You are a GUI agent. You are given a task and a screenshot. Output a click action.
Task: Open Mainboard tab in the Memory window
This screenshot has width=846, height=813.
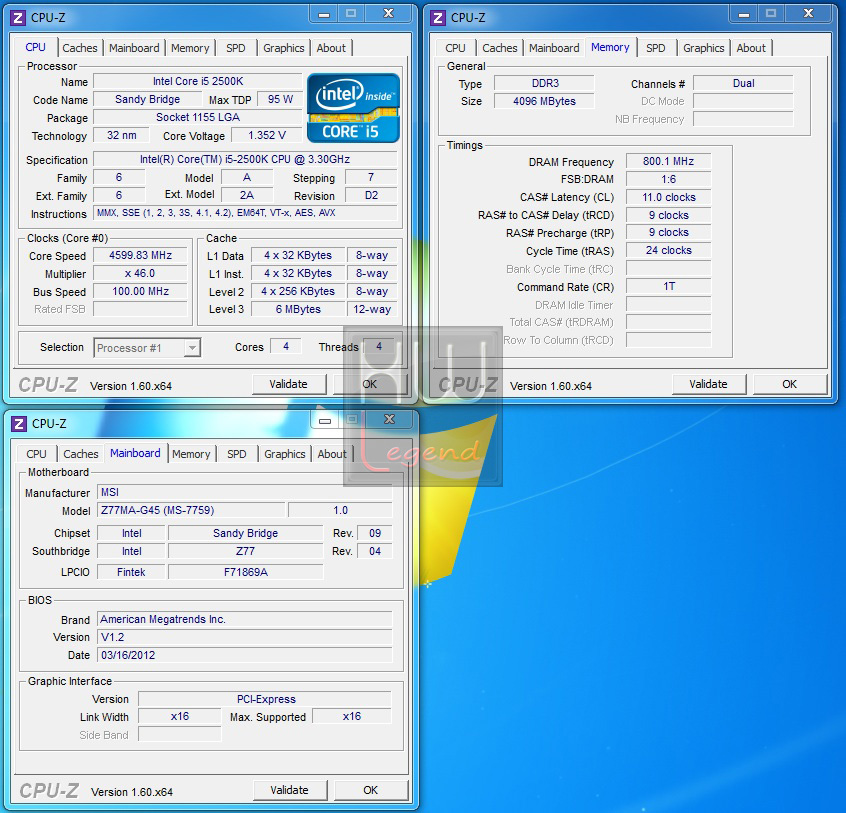(x=554, y=48)
